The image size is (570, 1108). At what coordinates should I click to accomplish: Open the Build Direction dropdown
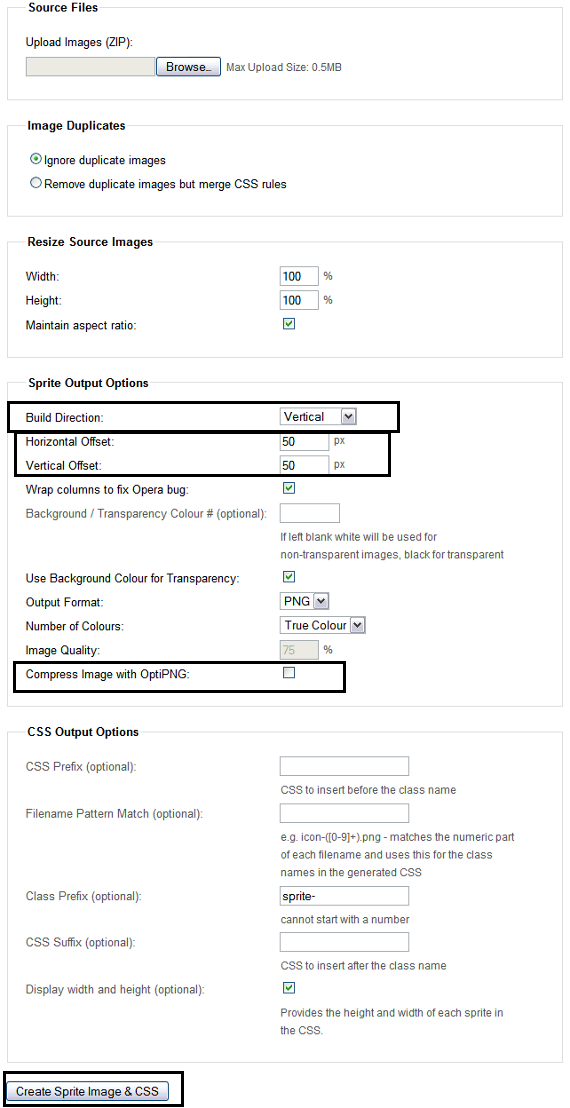click(x=319, y=417)
